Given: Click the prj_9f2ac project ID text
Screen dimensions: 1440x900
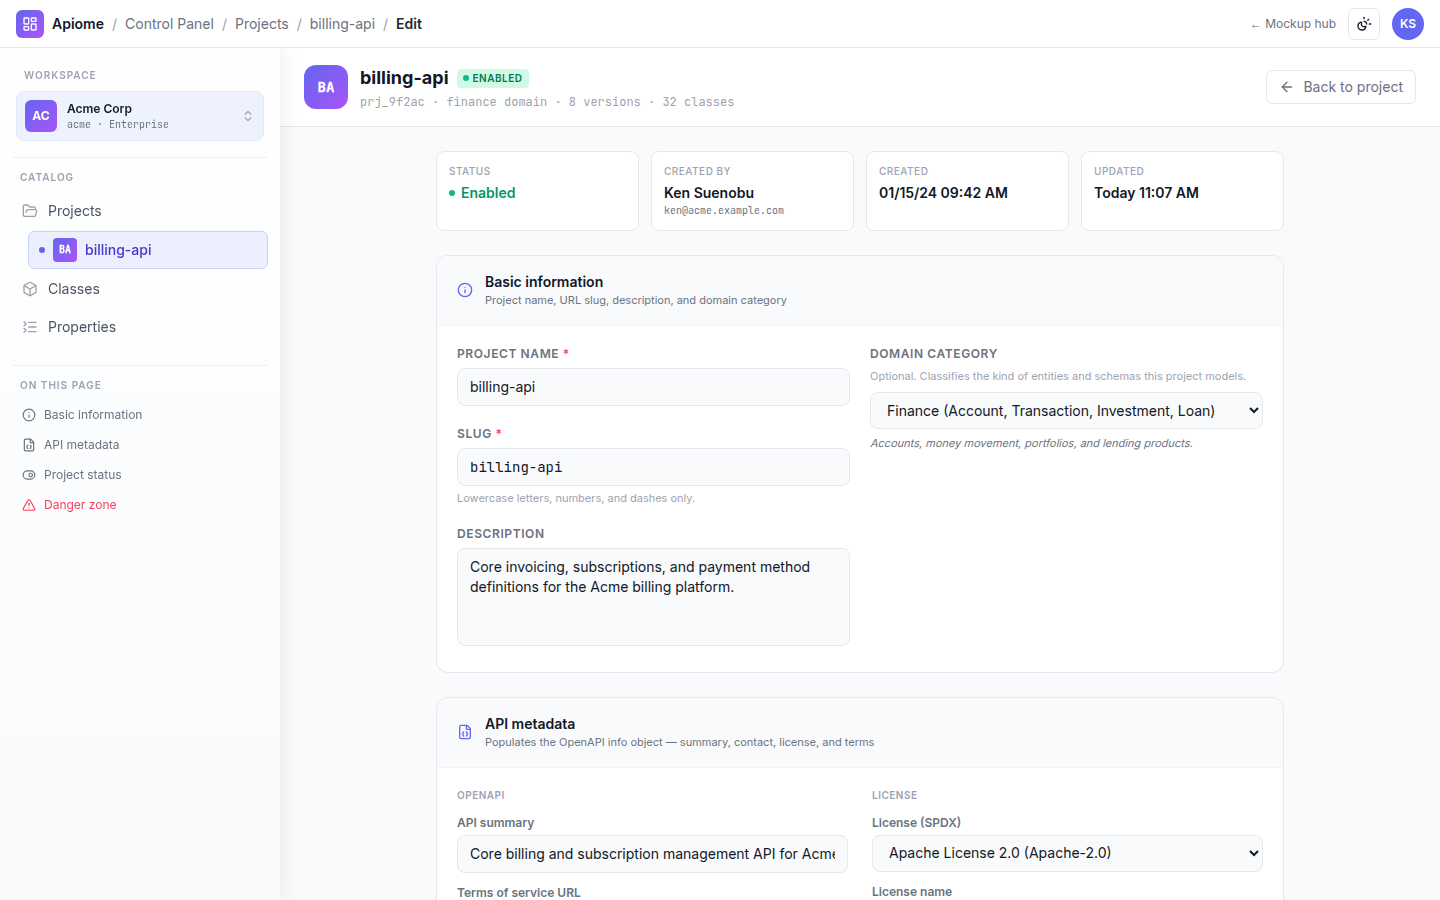Looking at the screenshot, I should (x=392, y=102).
